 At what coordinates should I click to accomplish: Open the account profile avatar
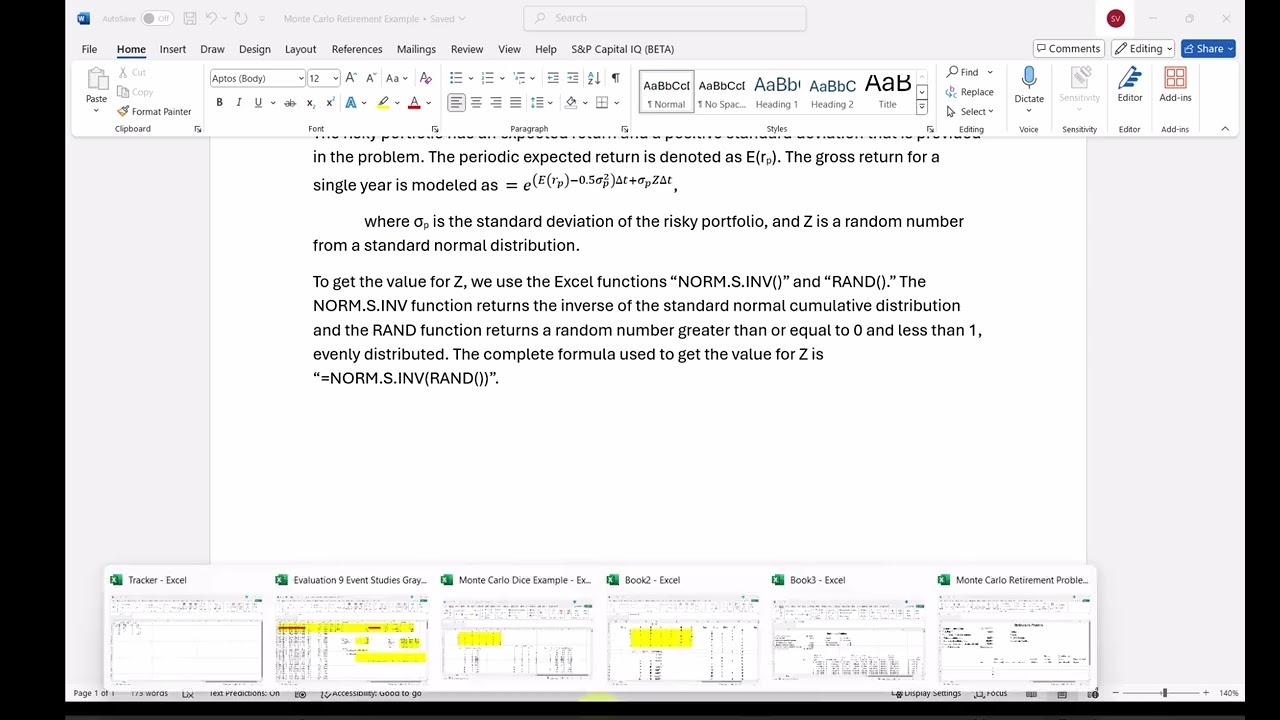pyautogui.click(x=1115, y=18)
